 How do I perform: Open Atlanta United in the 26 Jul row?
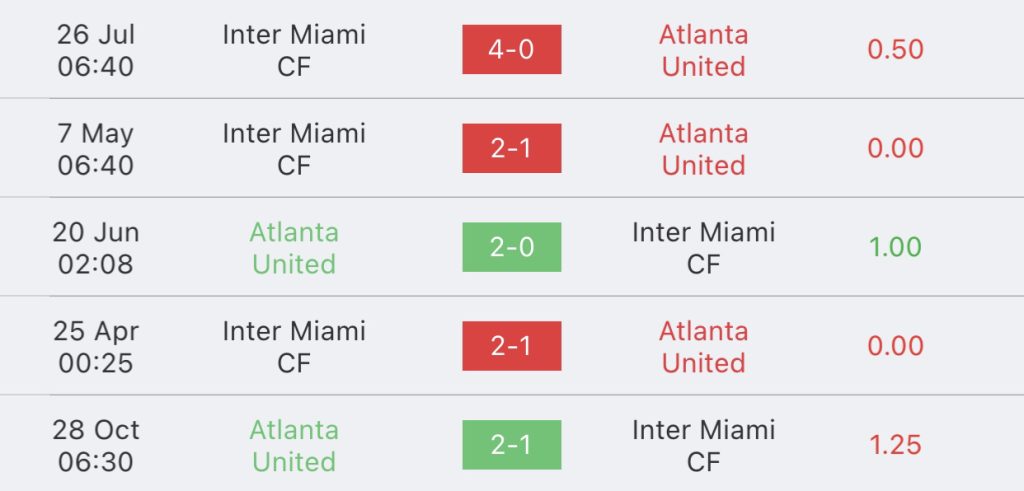tap(703, 50)
